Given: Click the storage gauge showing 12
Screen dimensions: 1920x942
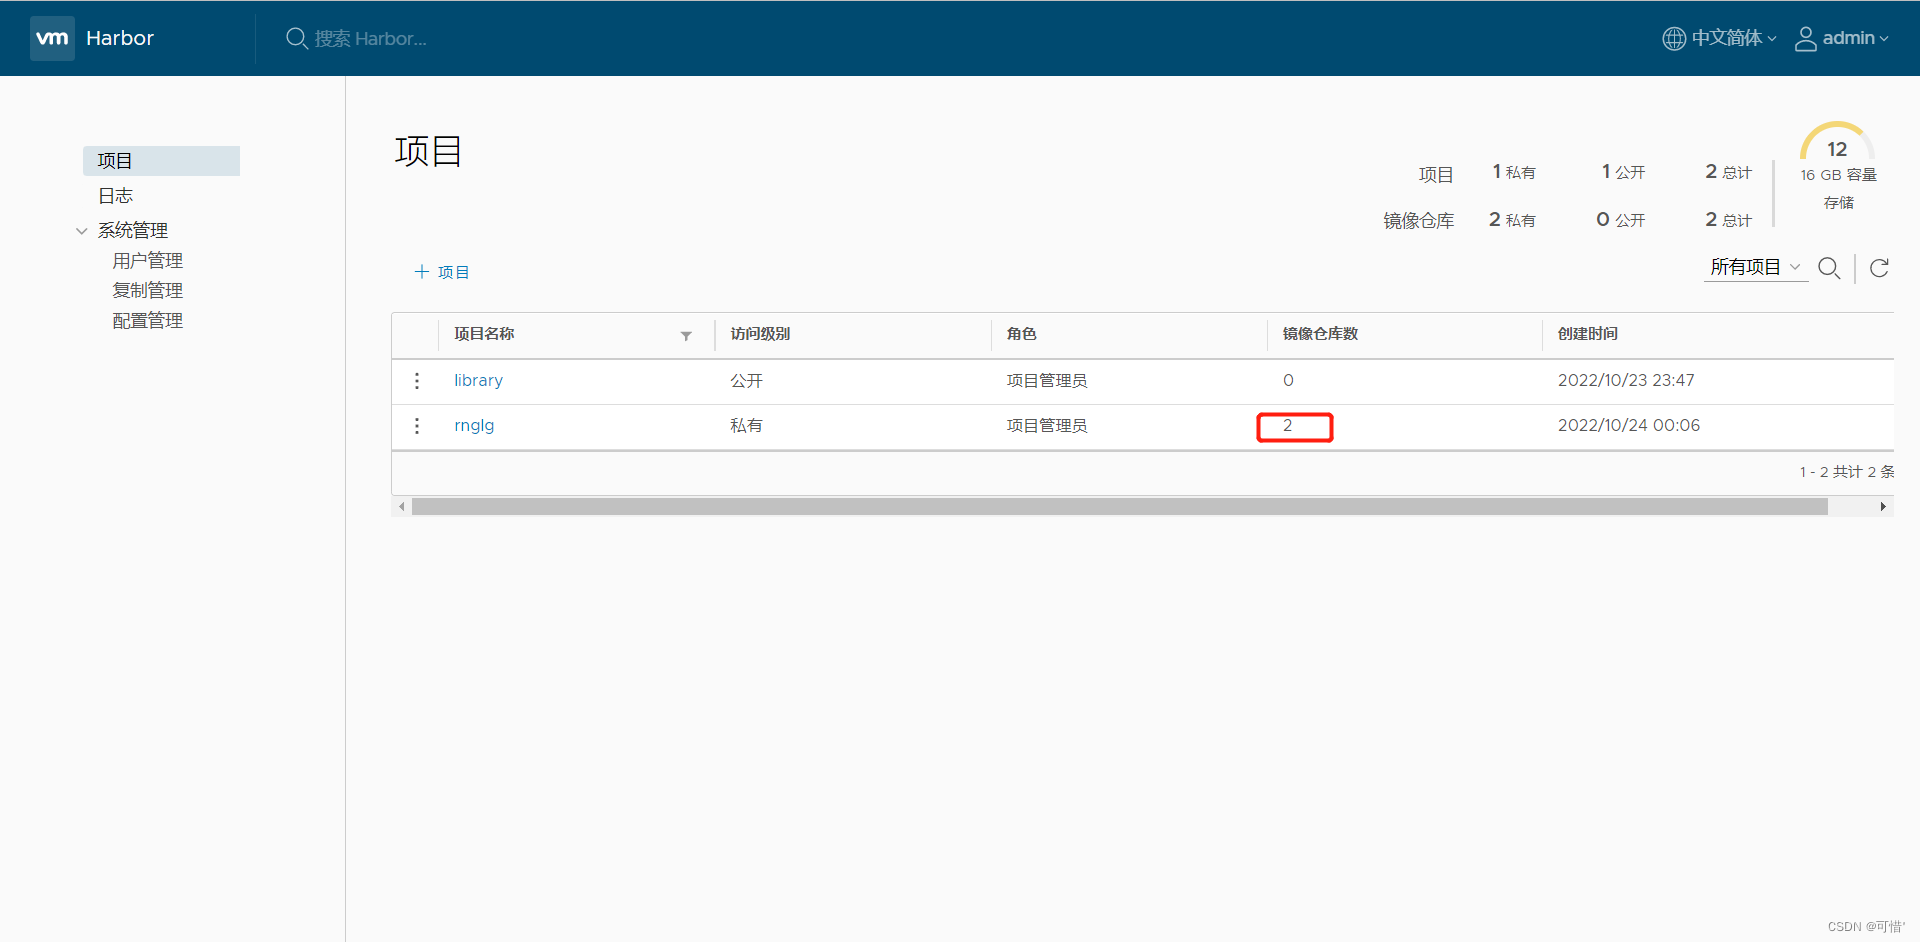Looking at the screenshot, I should click(1837, 143).
